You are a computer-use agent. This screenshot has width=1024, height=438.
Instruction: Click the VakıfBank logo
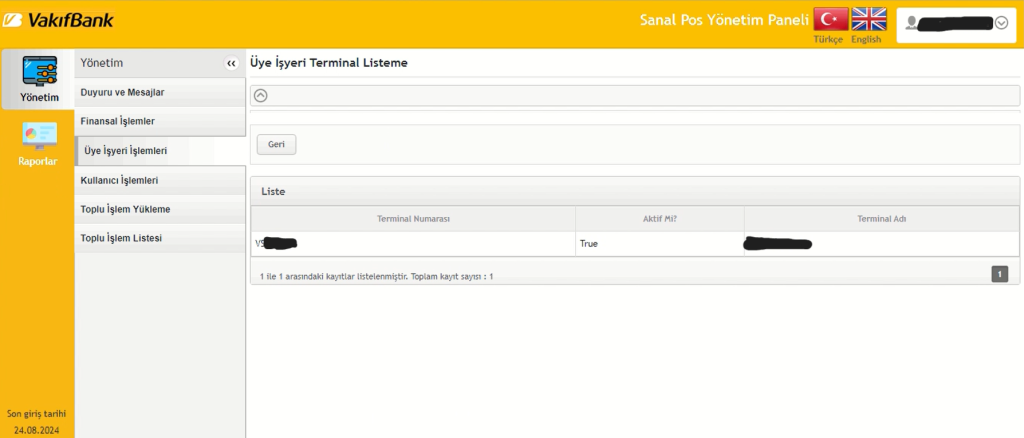(x=58, y=19)
